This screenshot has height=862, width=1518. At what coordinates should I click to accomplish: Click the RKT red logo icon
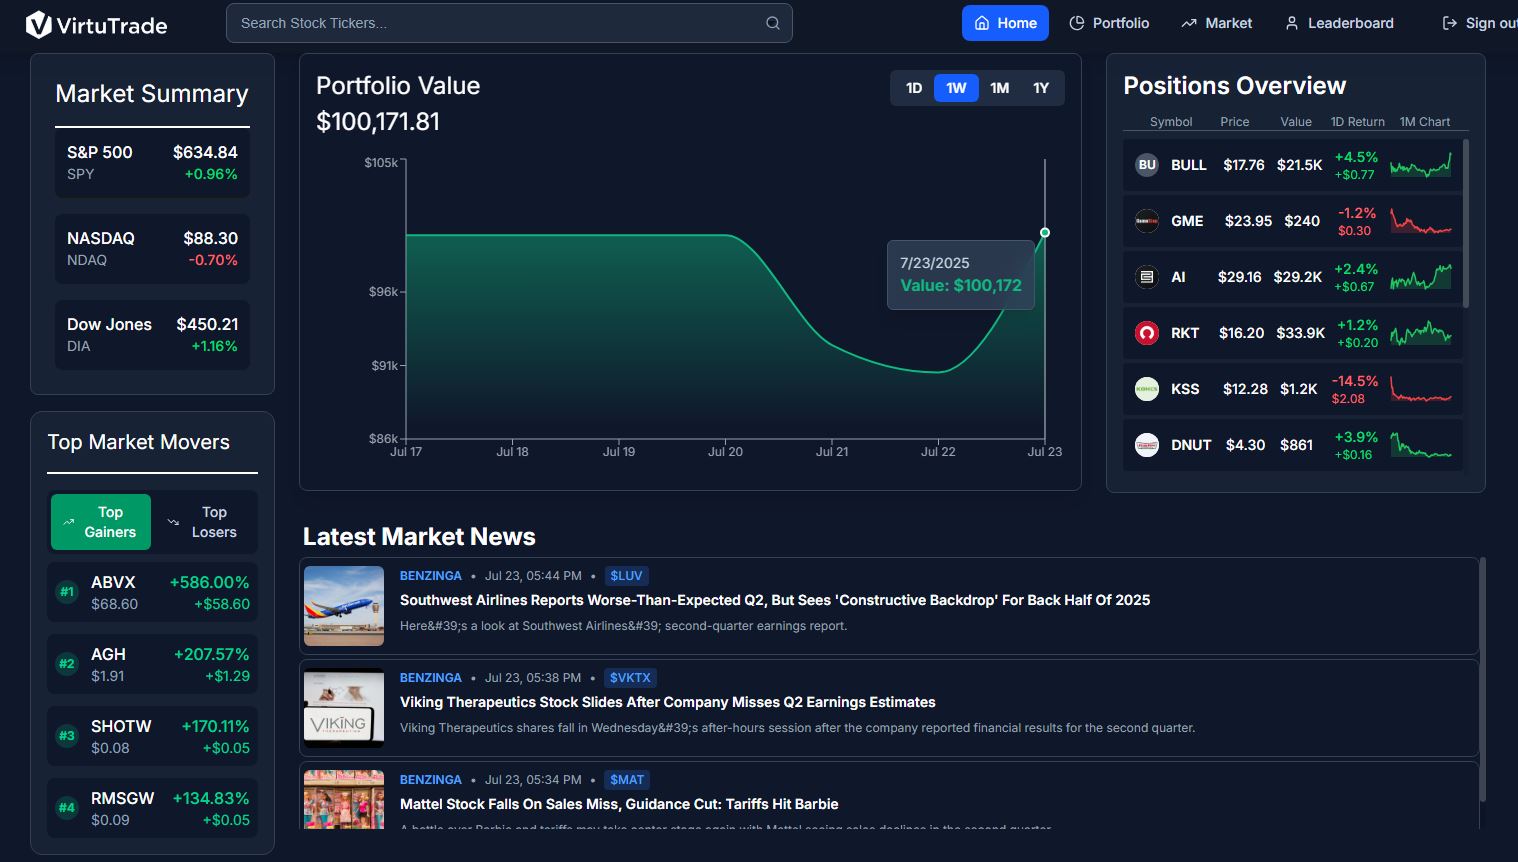[x=1147, y=333]
